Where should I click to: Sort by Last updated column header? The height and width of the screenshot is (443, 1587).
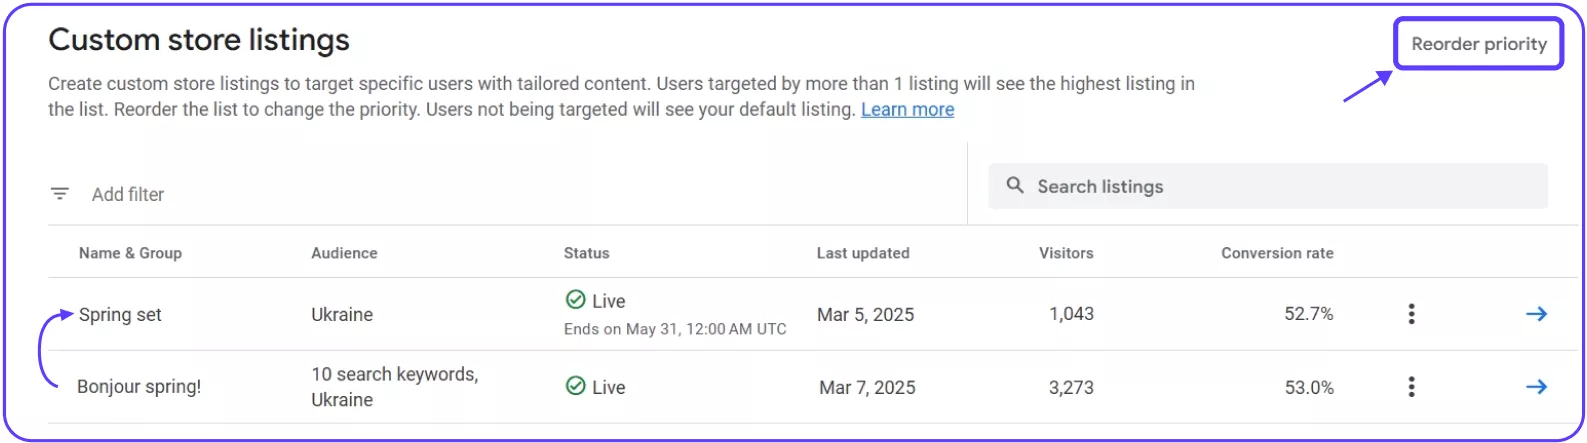(863, 253)
